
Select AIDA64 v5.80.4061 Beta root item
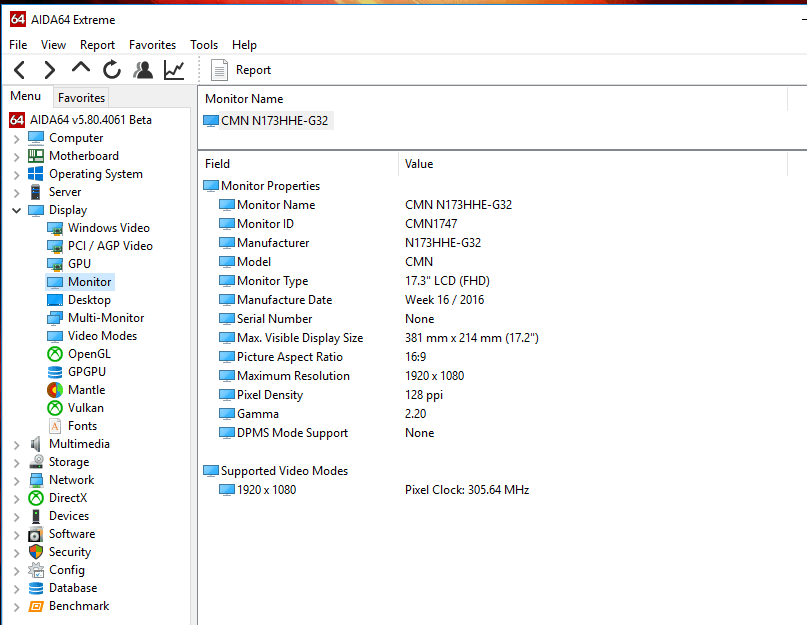81,120
